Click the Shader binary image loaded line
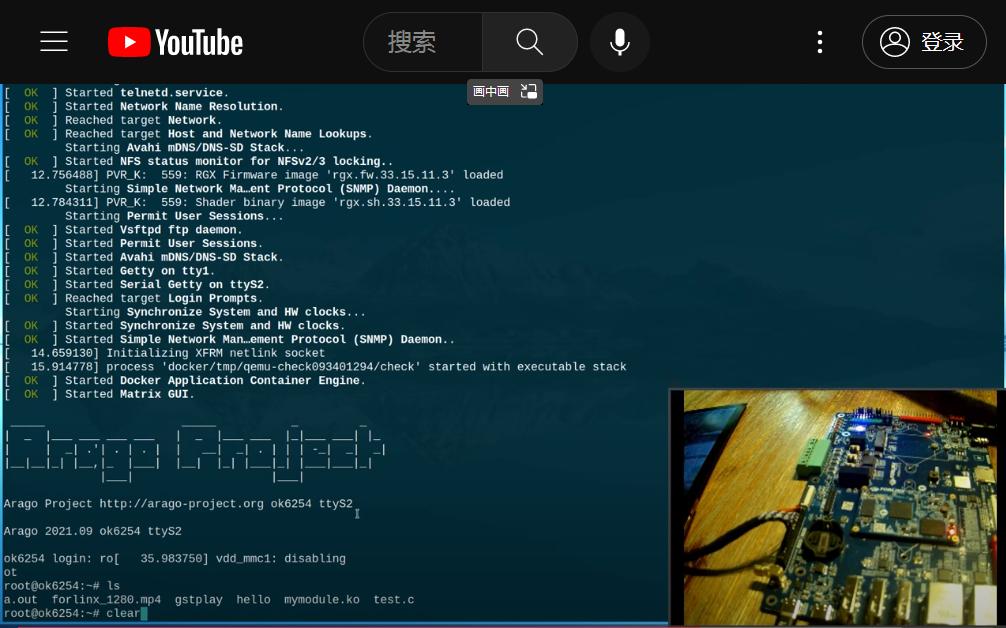Screen dimensions: 1006x628 pos(257,203)
